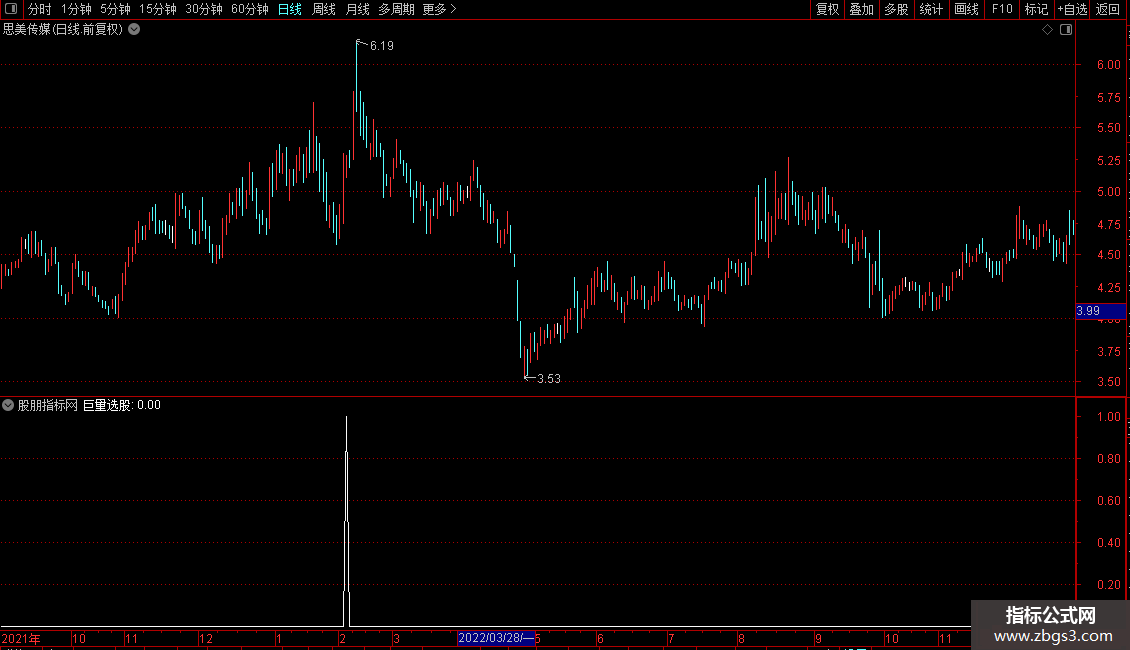The width and height of the screenshot is (1130, 650).
Task: Open F10 company information
Action: tap(1002, 9)
